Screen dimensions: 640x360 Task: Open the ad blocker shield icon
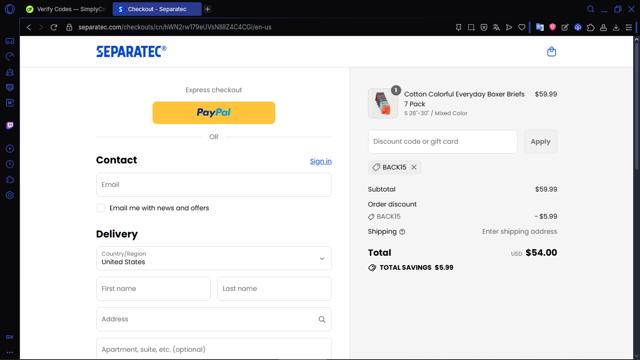484,27
